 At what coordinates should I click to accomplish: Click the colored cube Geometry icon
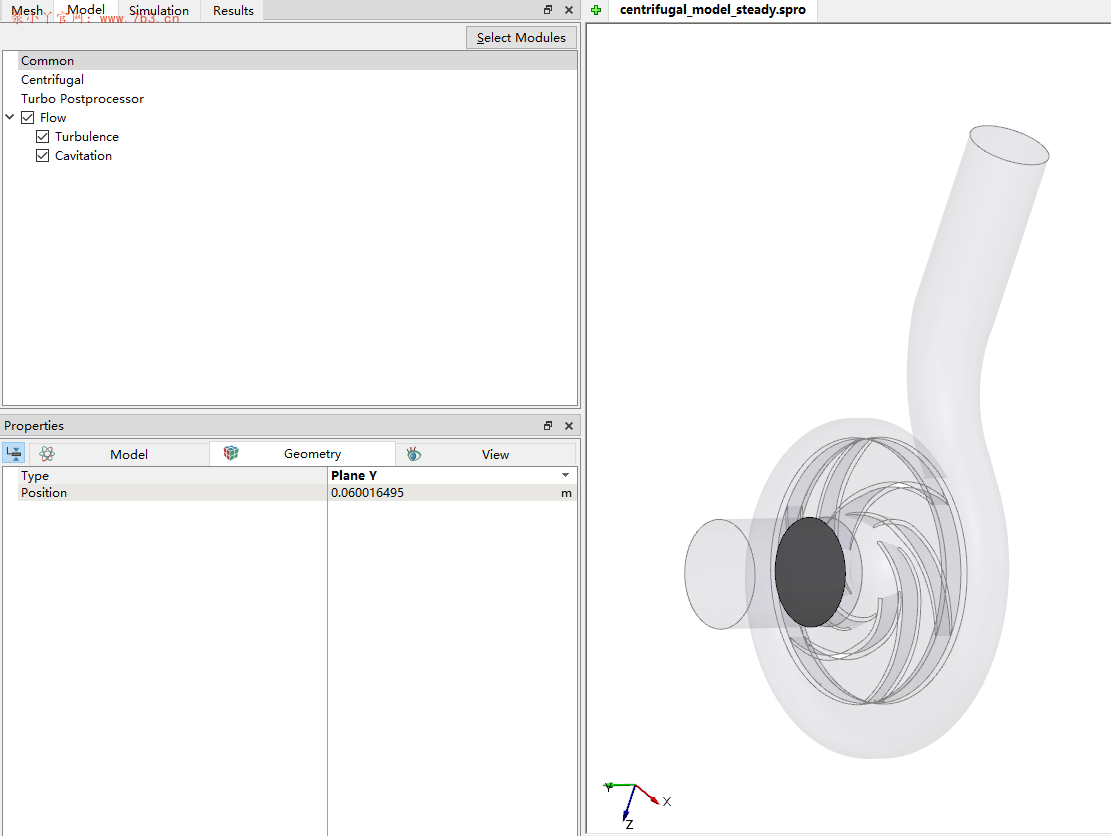(x=231, y=454)
